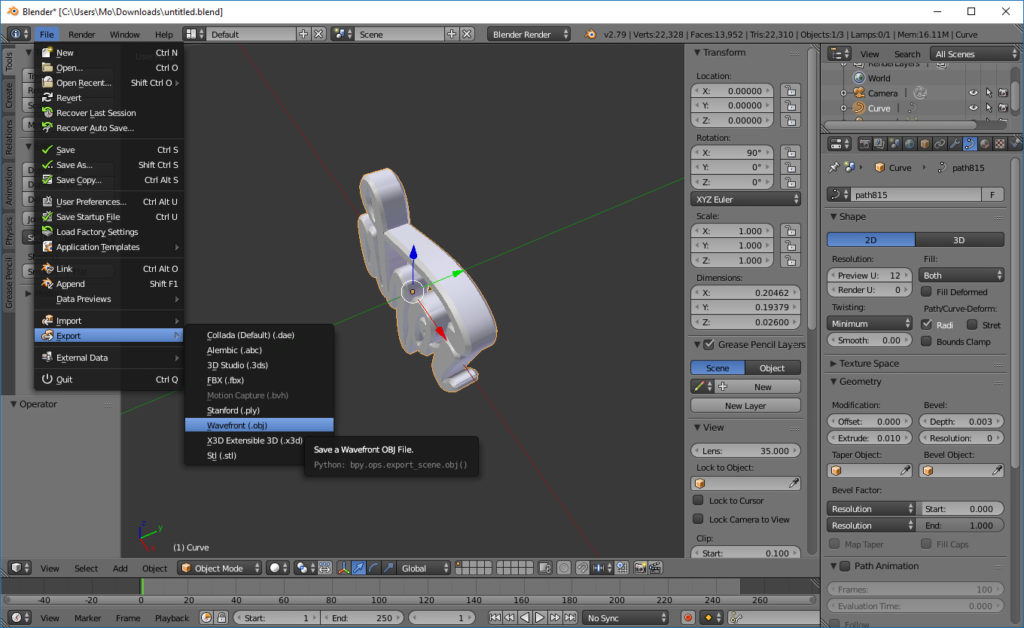Toggle renderability of Curve in the outliner

(x=1003, y=108)
